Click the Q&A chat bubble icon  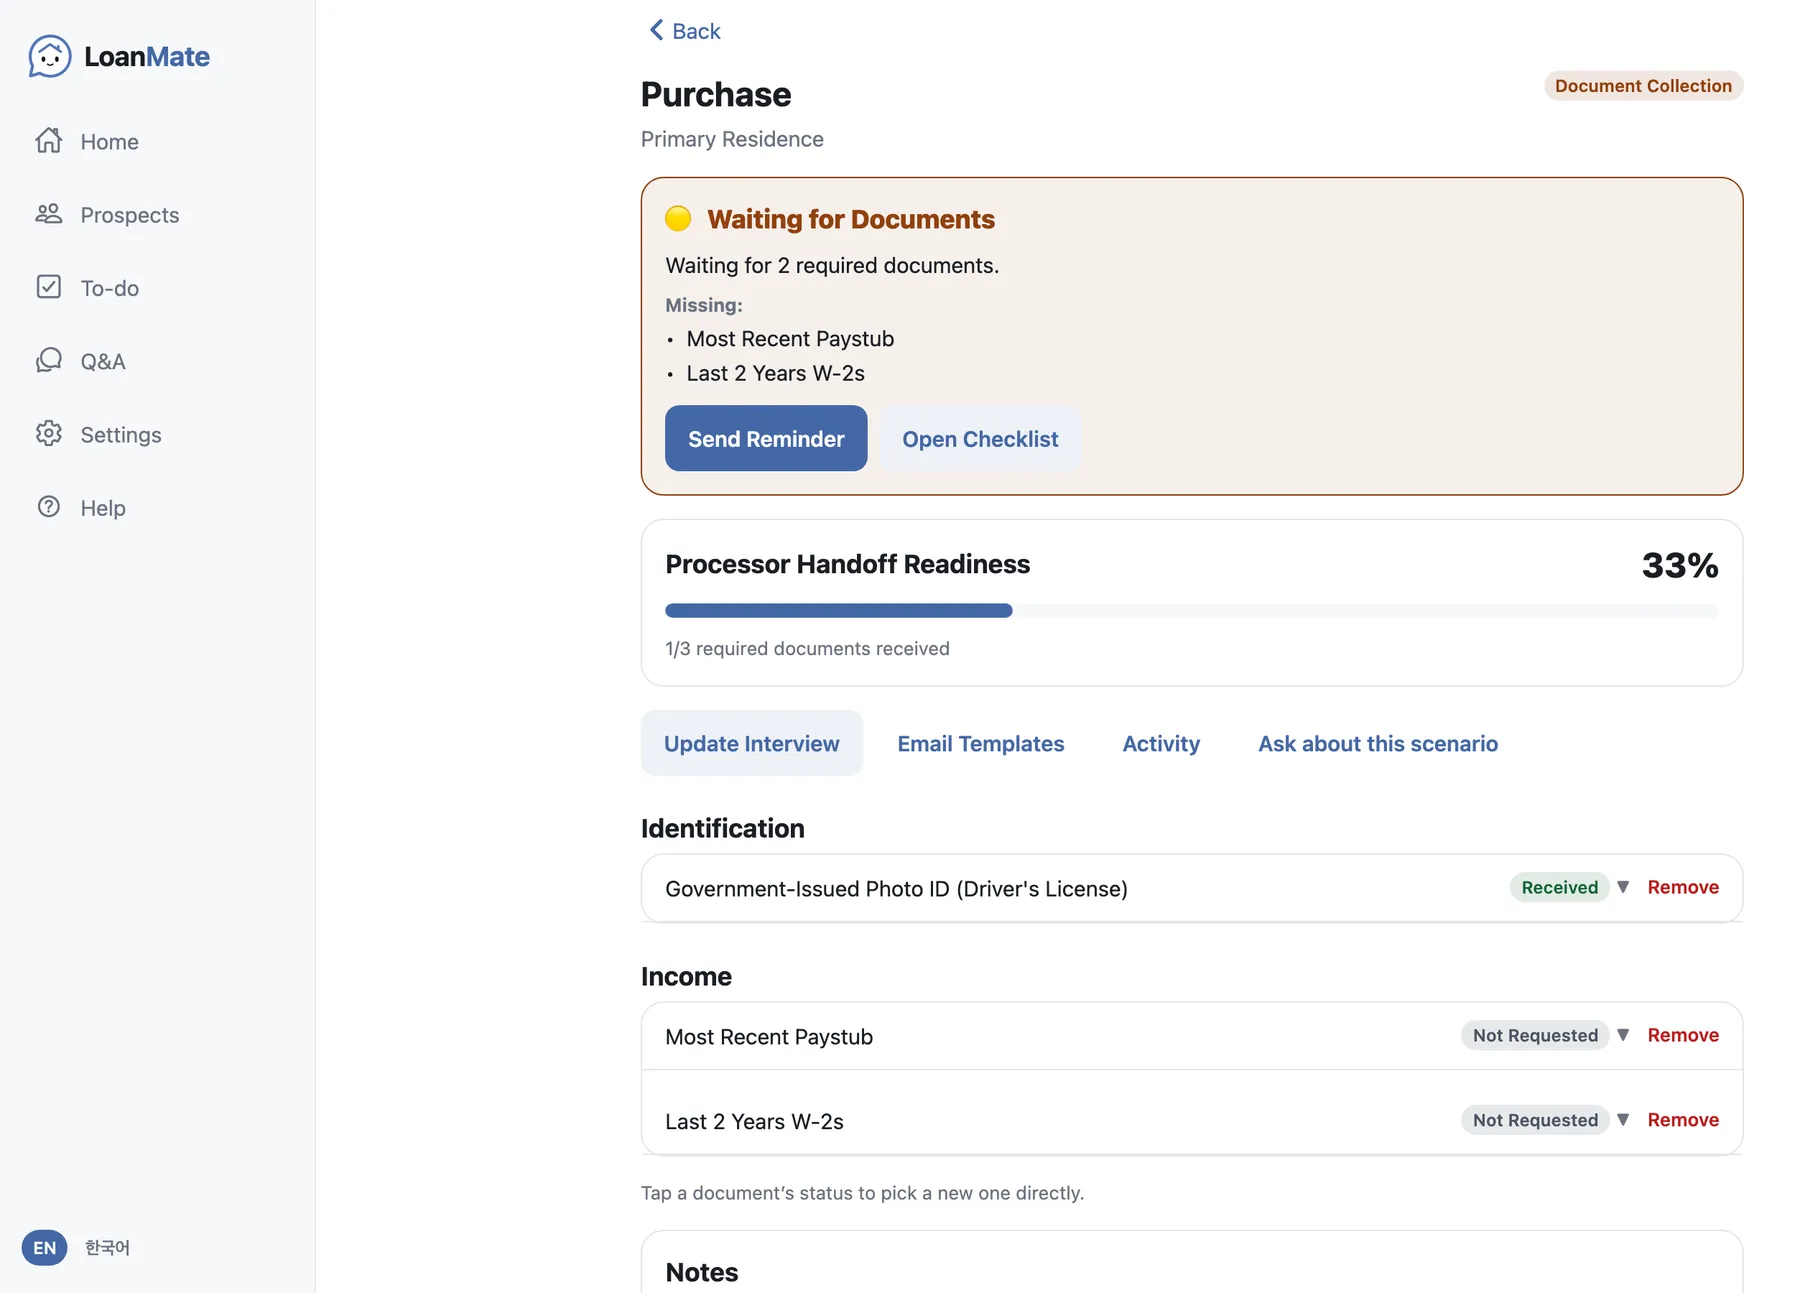tap(49, 360)
